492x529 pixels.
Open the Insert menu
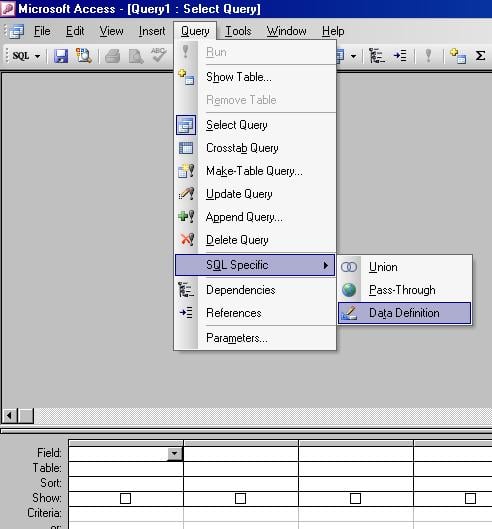click(x=152, y=31)
